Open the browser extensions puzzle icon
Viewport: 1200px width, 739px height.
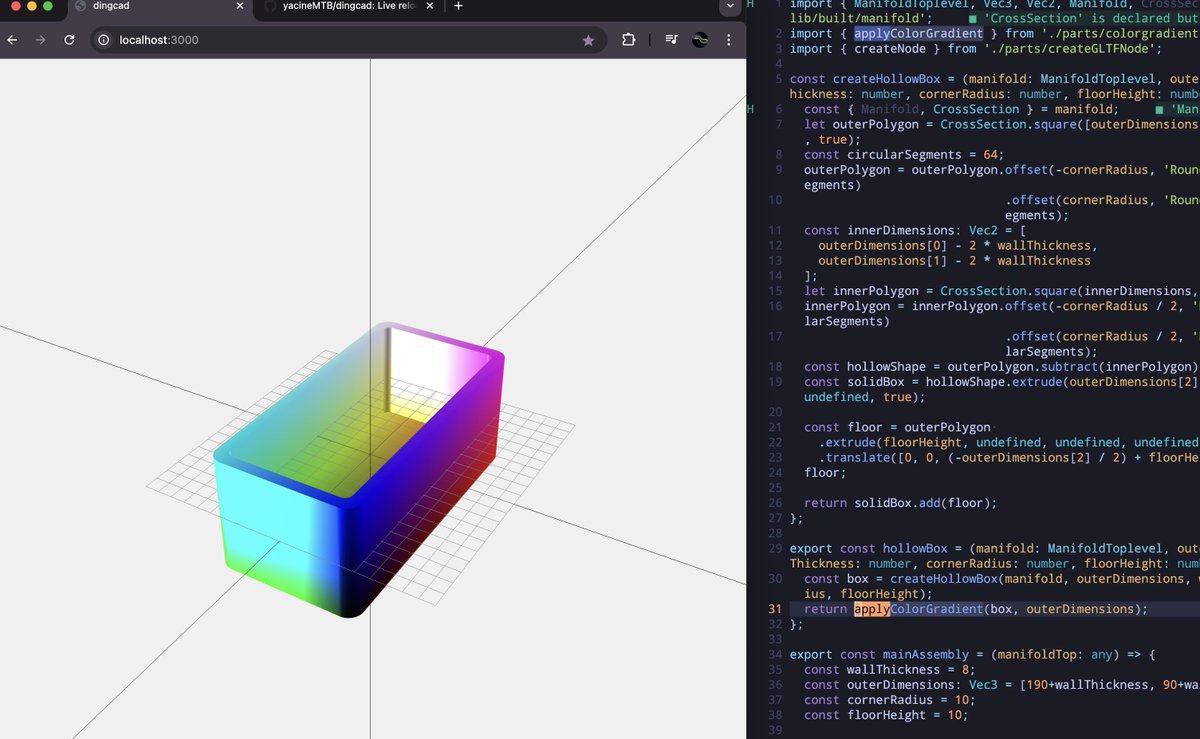(628, 40)
